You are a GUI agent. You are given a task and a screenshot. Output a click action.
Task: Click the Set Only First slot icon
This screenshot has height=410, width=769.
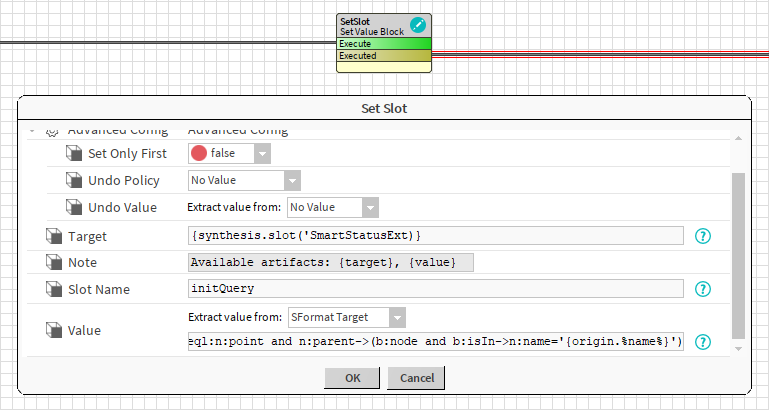(74, 153)
